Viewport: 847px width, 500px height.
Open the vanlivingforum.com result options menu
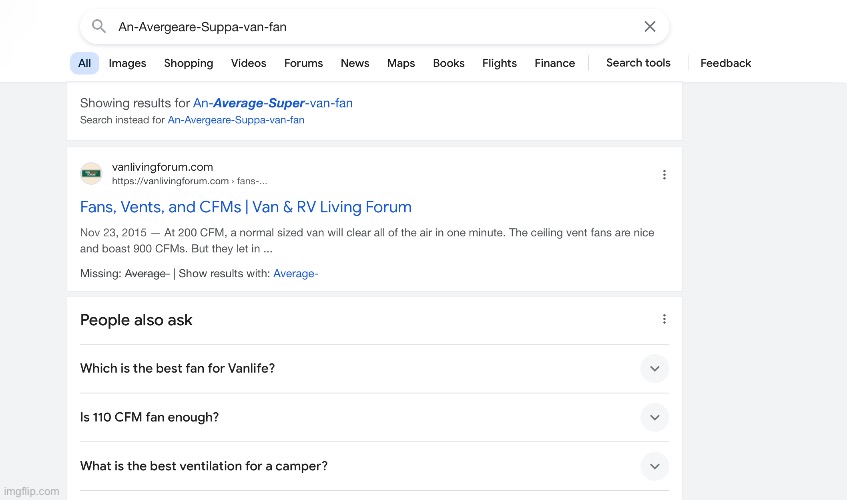click(x=664, y=174)
